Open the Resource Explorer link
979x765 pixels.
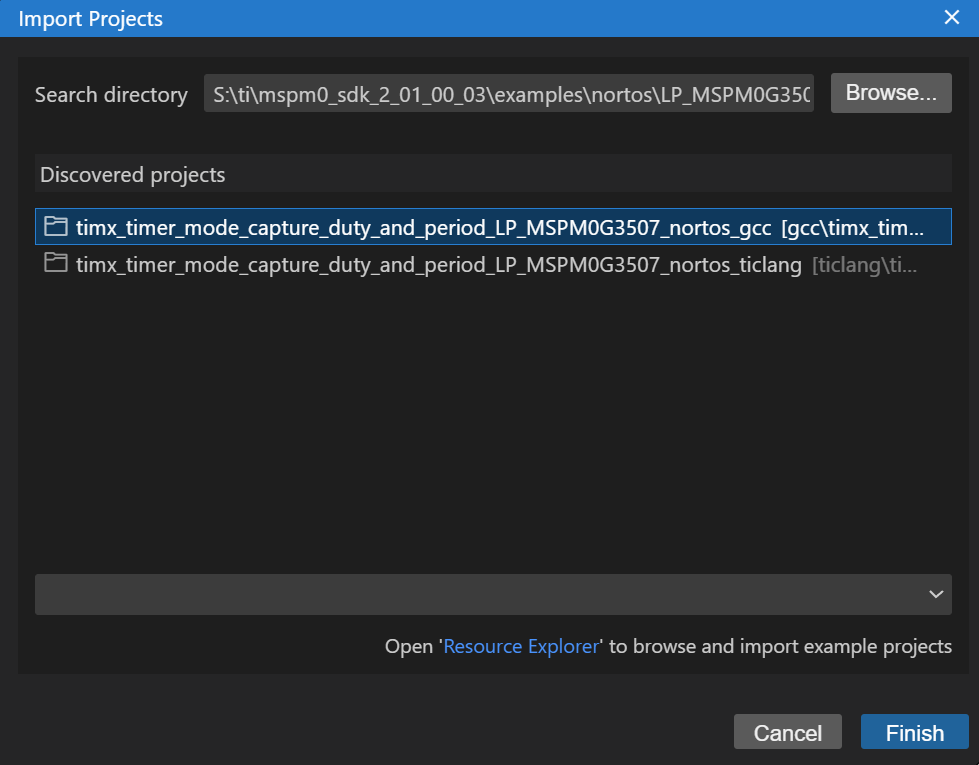click(x=521, y=647)
